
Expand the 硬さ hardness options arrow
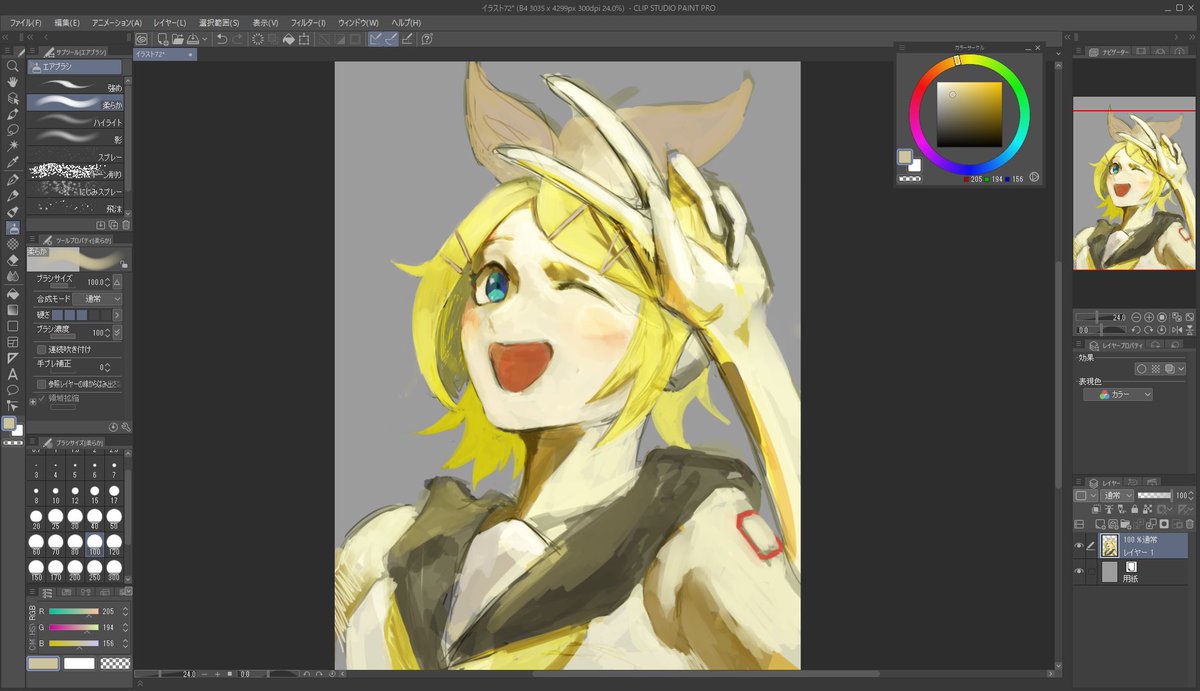tap(117, 315)
